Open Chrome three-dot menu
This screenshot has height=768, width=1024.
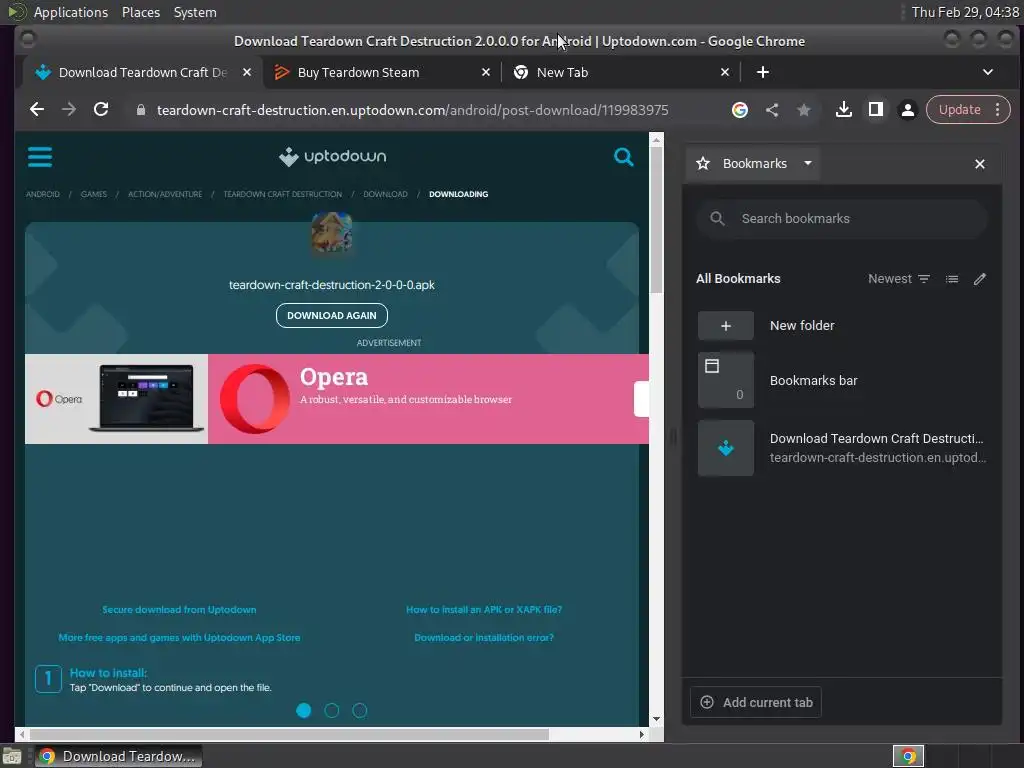[997, 110]
